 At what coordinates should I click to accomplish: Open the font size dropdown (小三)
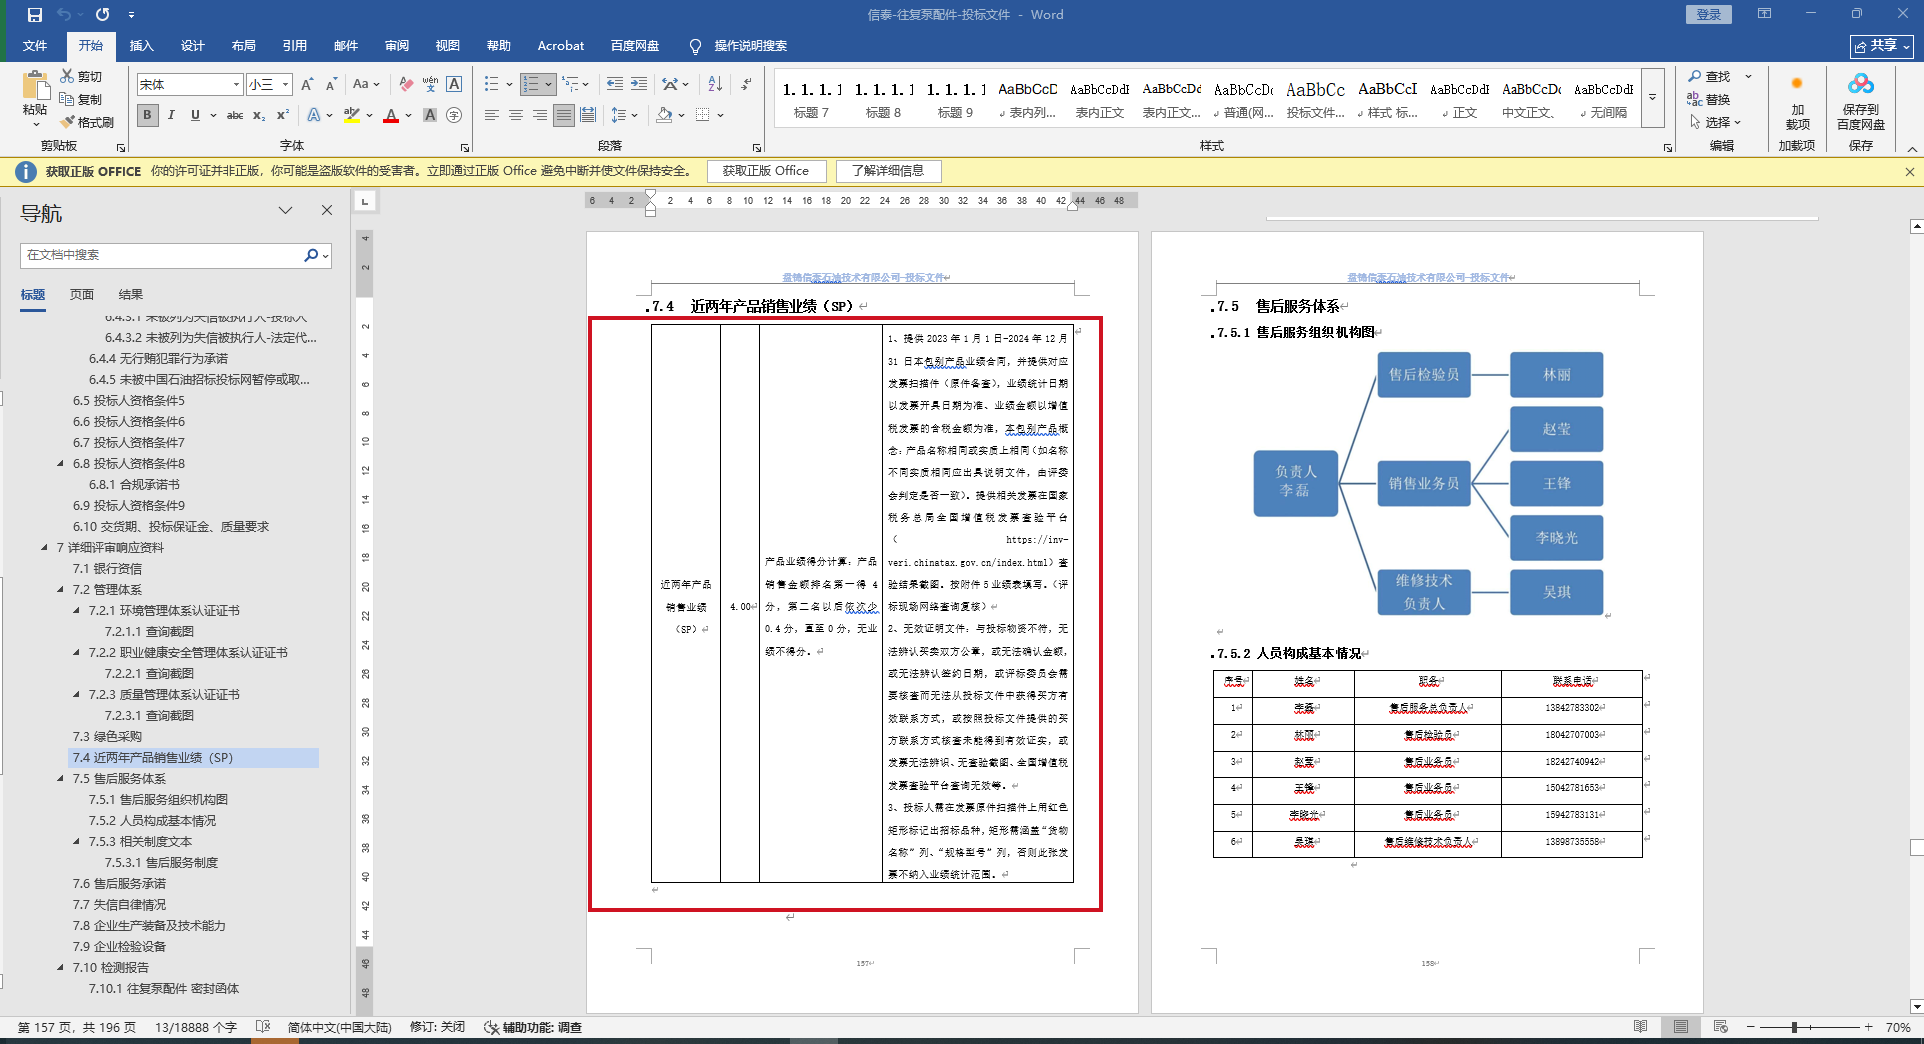point(286,85)
